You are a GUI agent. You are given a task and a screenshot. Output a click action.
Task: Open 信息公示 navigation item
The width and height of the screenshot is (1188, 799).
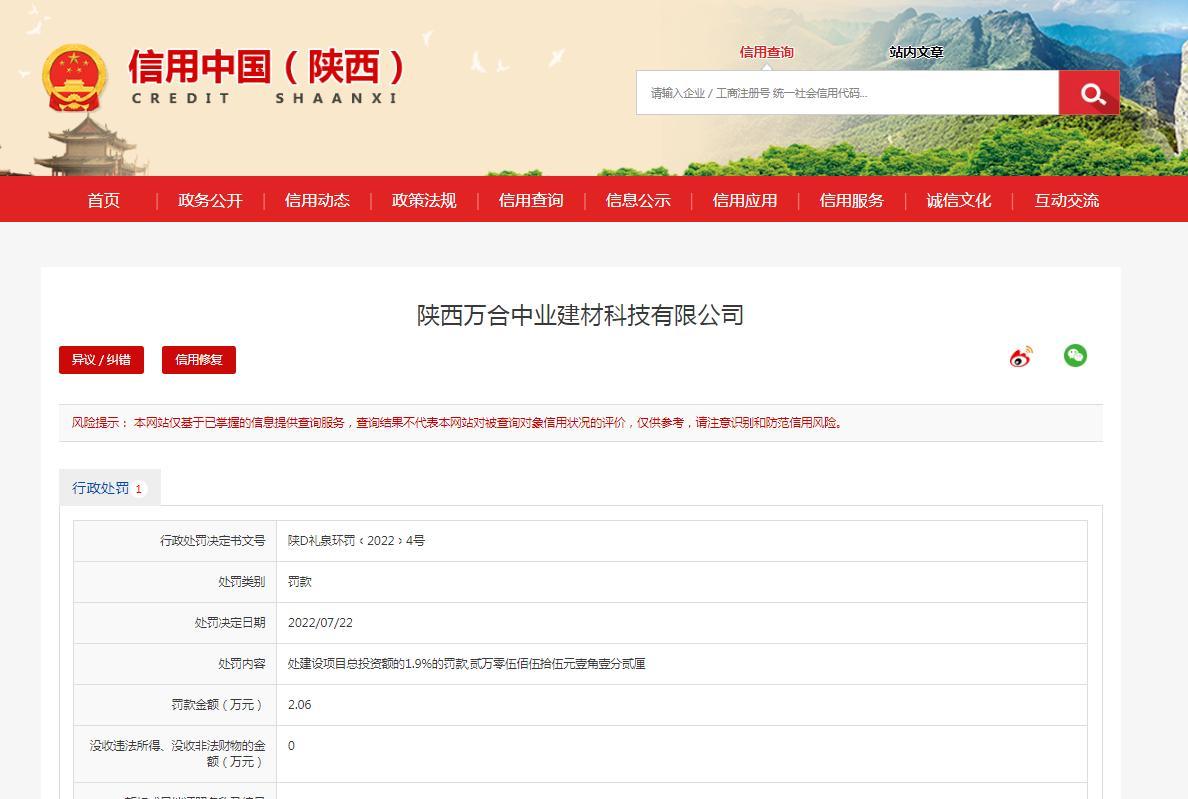(x=638, y=201)
